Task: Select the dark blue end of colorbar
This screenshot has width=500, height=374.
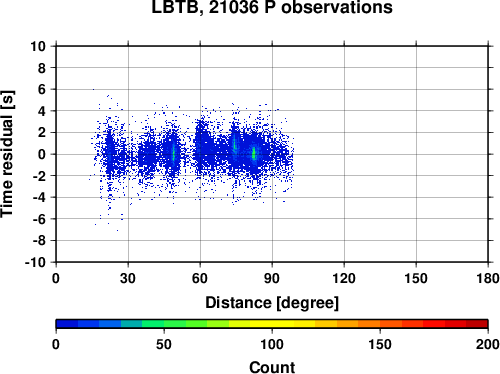Action: click(67, 324)
